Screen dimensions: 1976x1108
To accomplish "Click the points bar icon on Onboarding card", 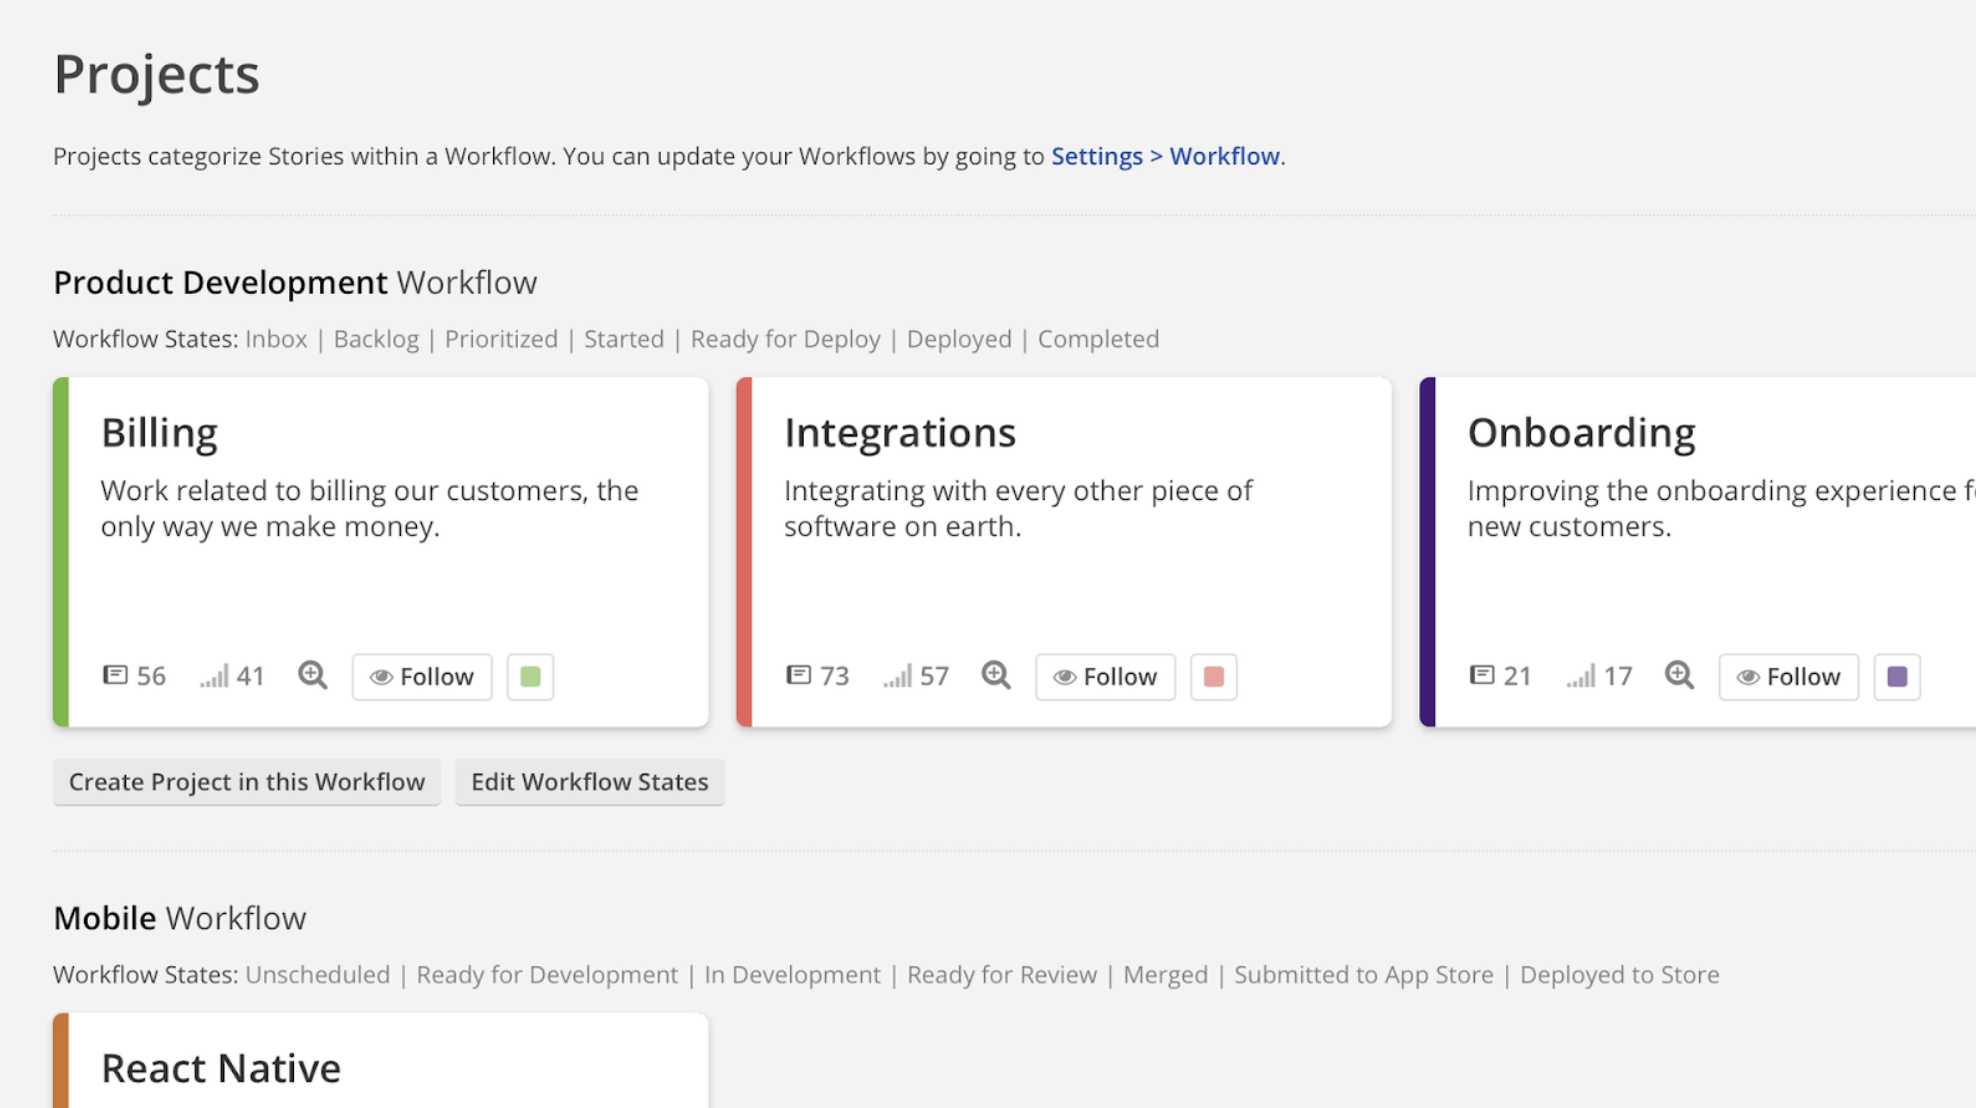I will point(1581,677).
